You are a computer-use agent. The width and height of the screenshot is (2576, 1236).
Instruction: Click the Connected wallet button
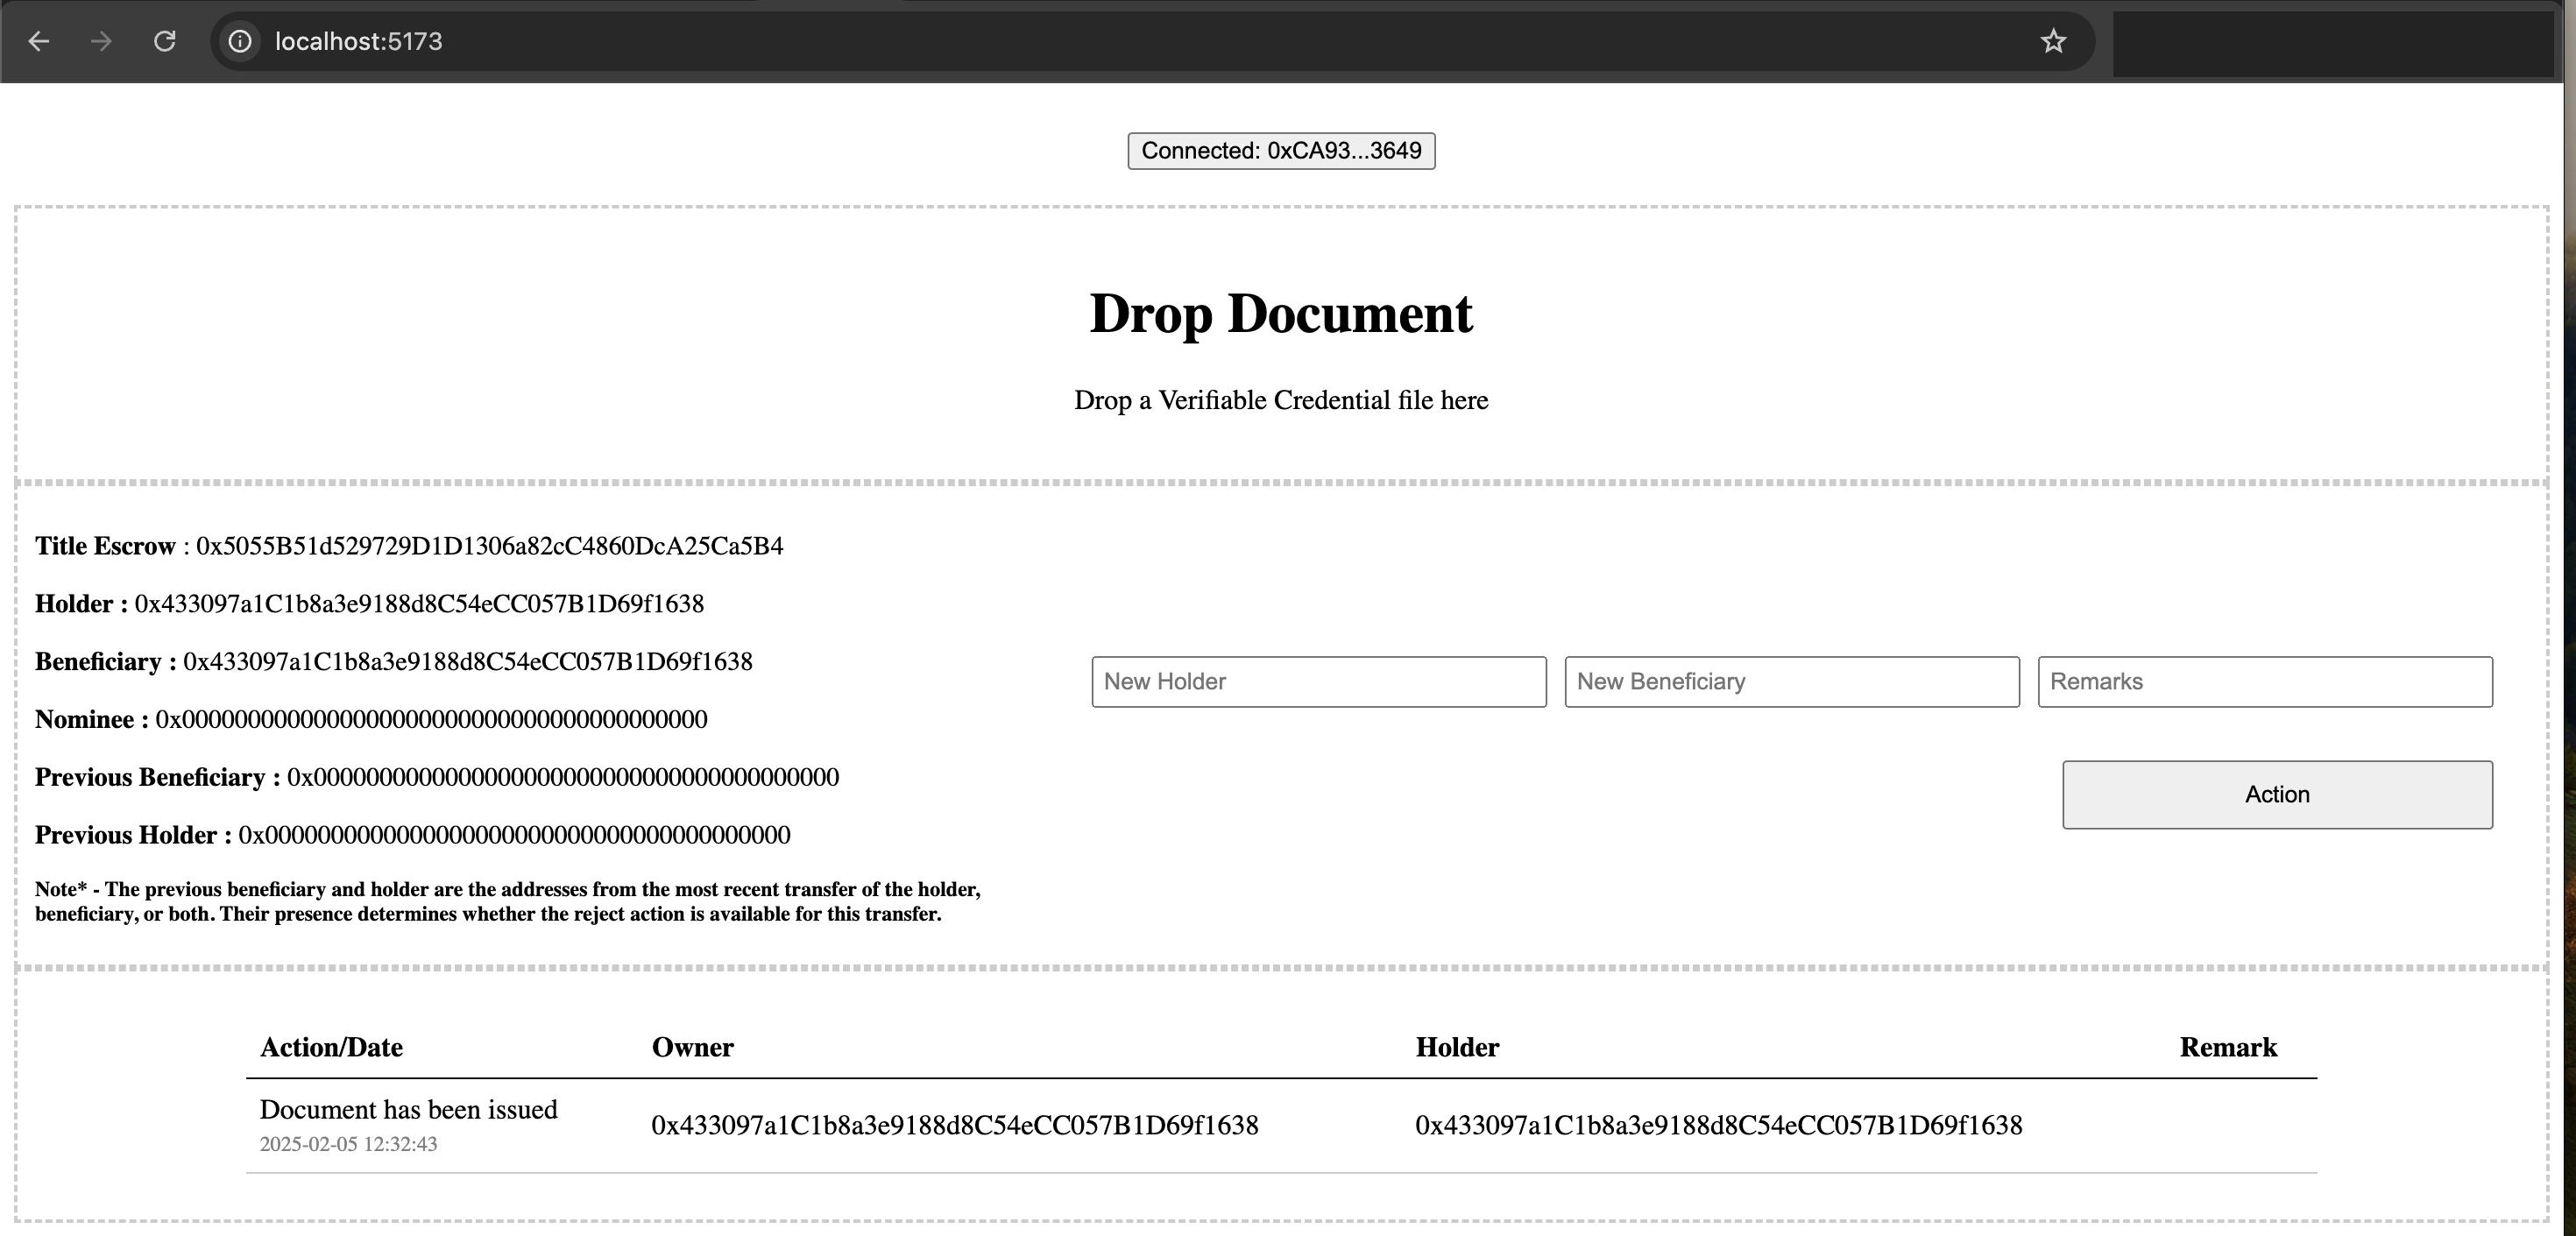(x=1281, y=151)
